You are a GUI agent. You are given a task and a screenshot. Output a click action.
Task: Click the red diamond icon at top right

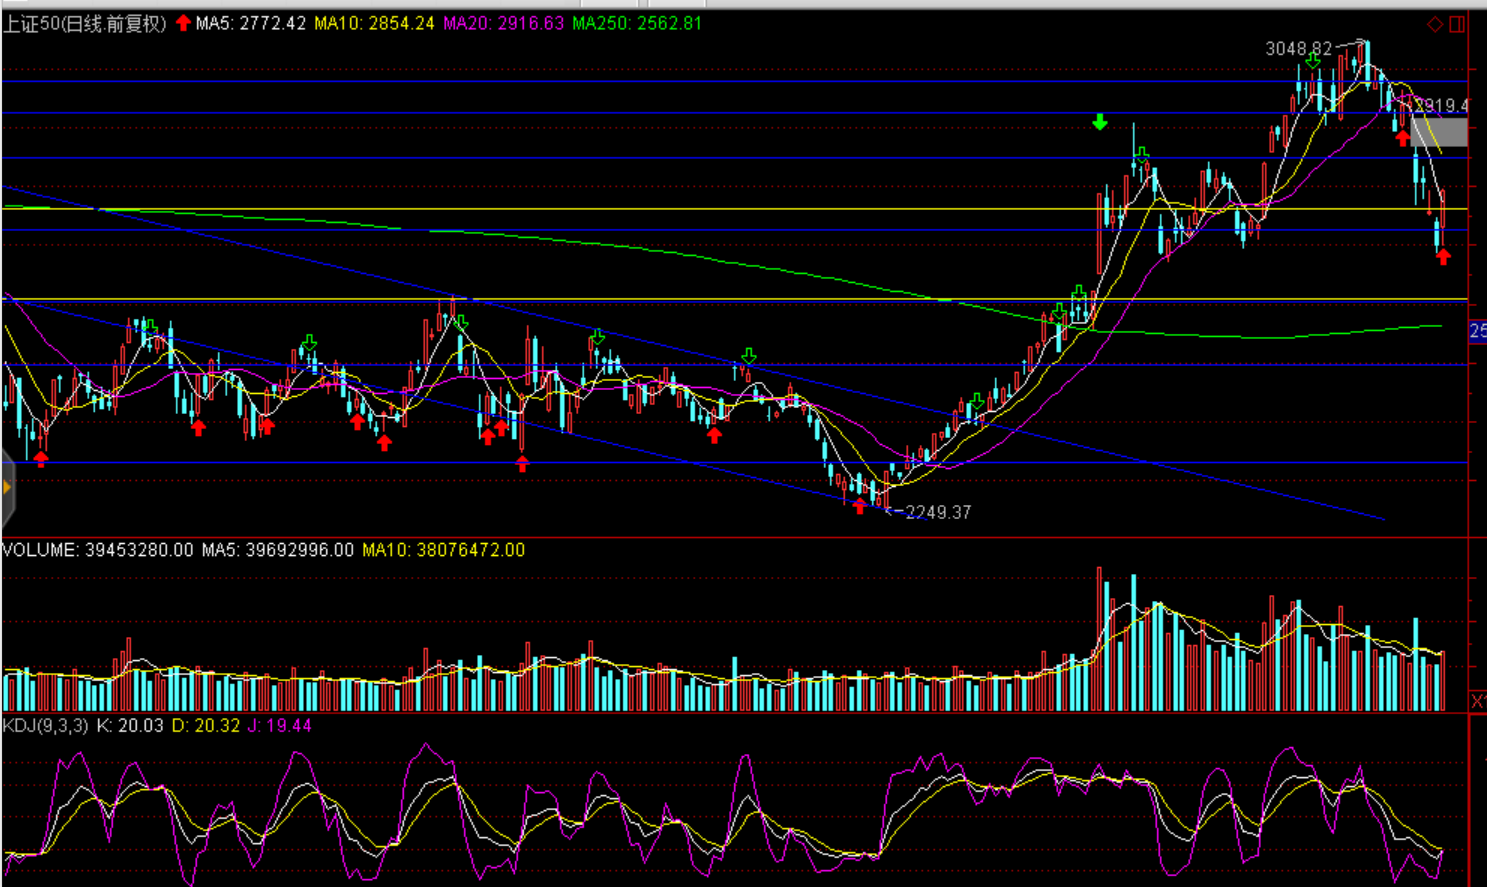1435,24
